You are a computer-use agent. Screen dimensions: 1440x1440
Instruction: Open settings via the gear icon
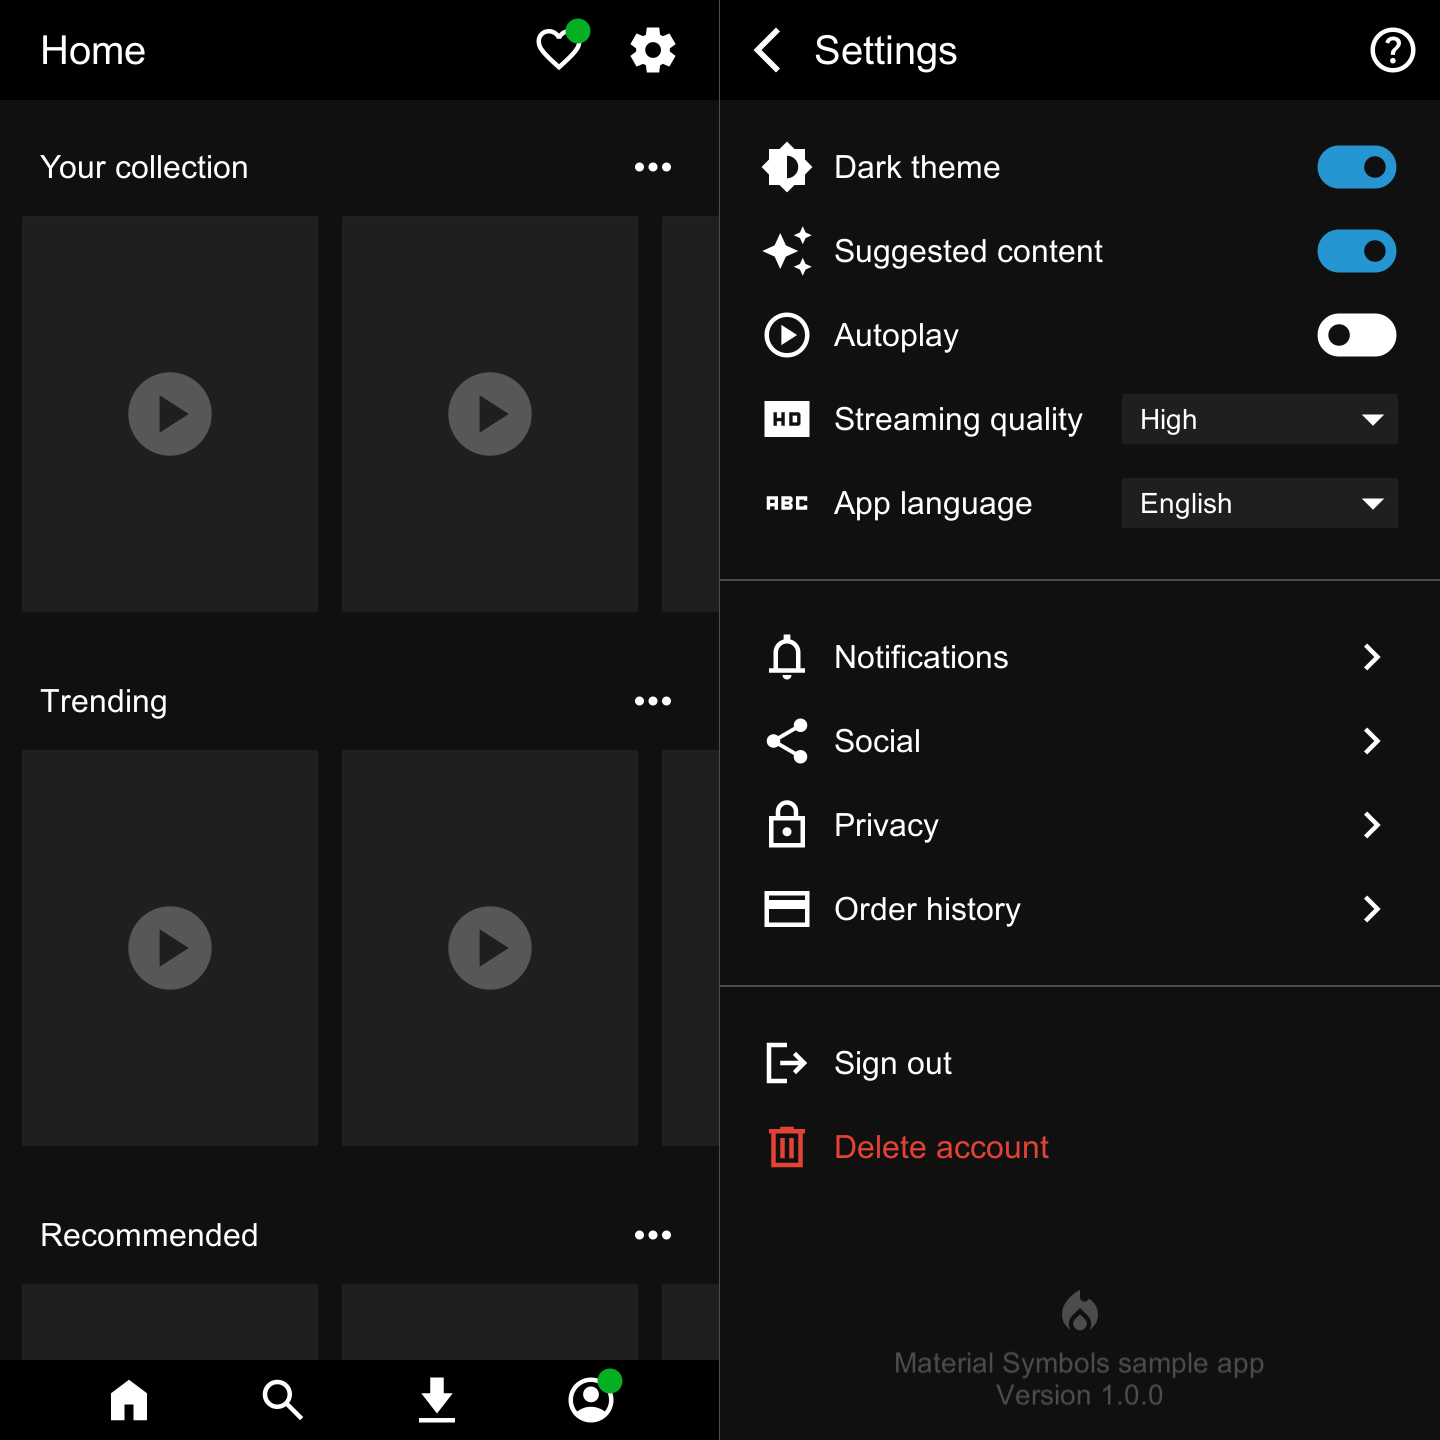[x=653, y=50]
